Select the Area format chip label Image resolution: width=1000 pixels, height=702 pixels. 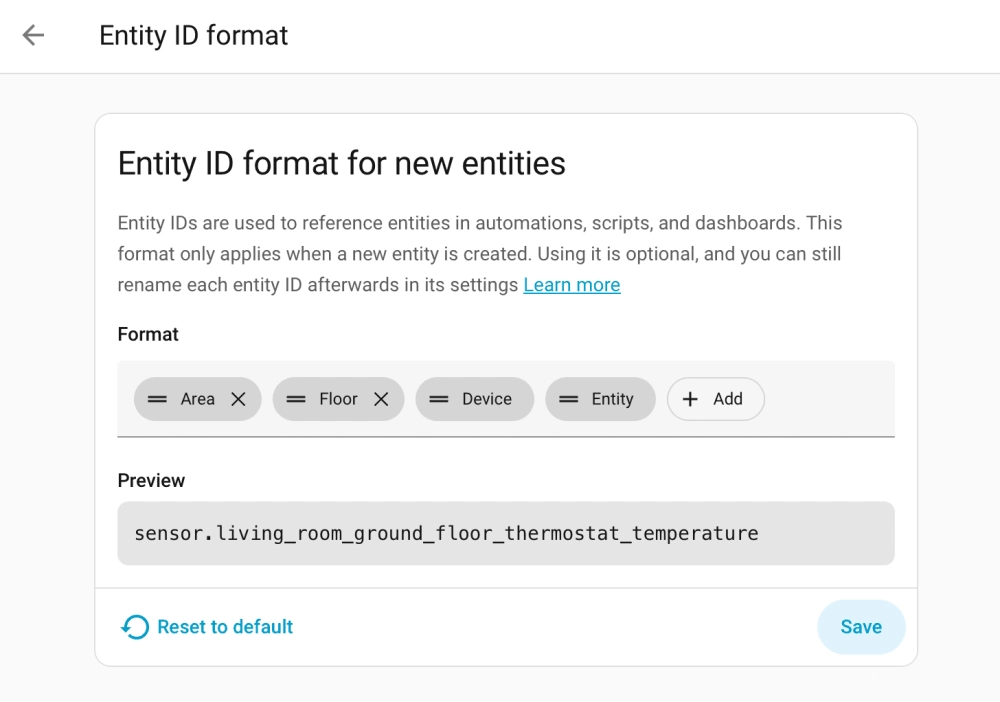point(198,399)
